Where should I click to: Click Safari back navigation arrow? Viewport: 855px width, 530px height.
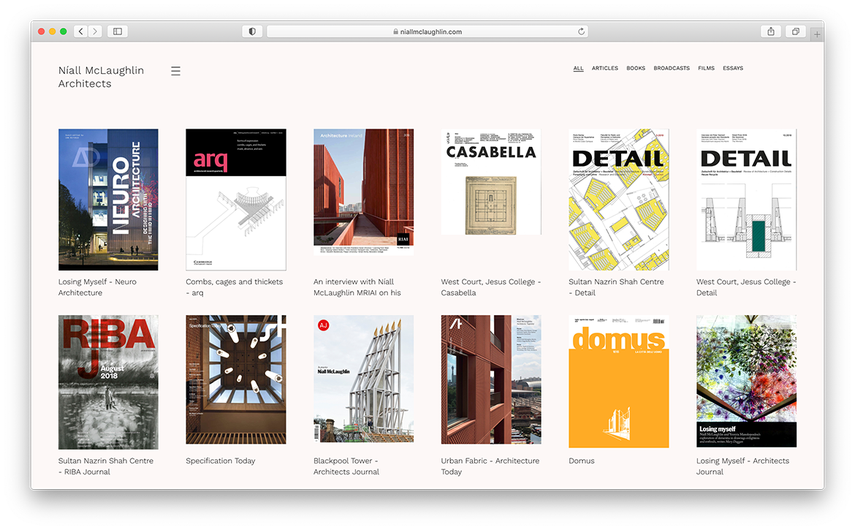click(x=81, y=32)
